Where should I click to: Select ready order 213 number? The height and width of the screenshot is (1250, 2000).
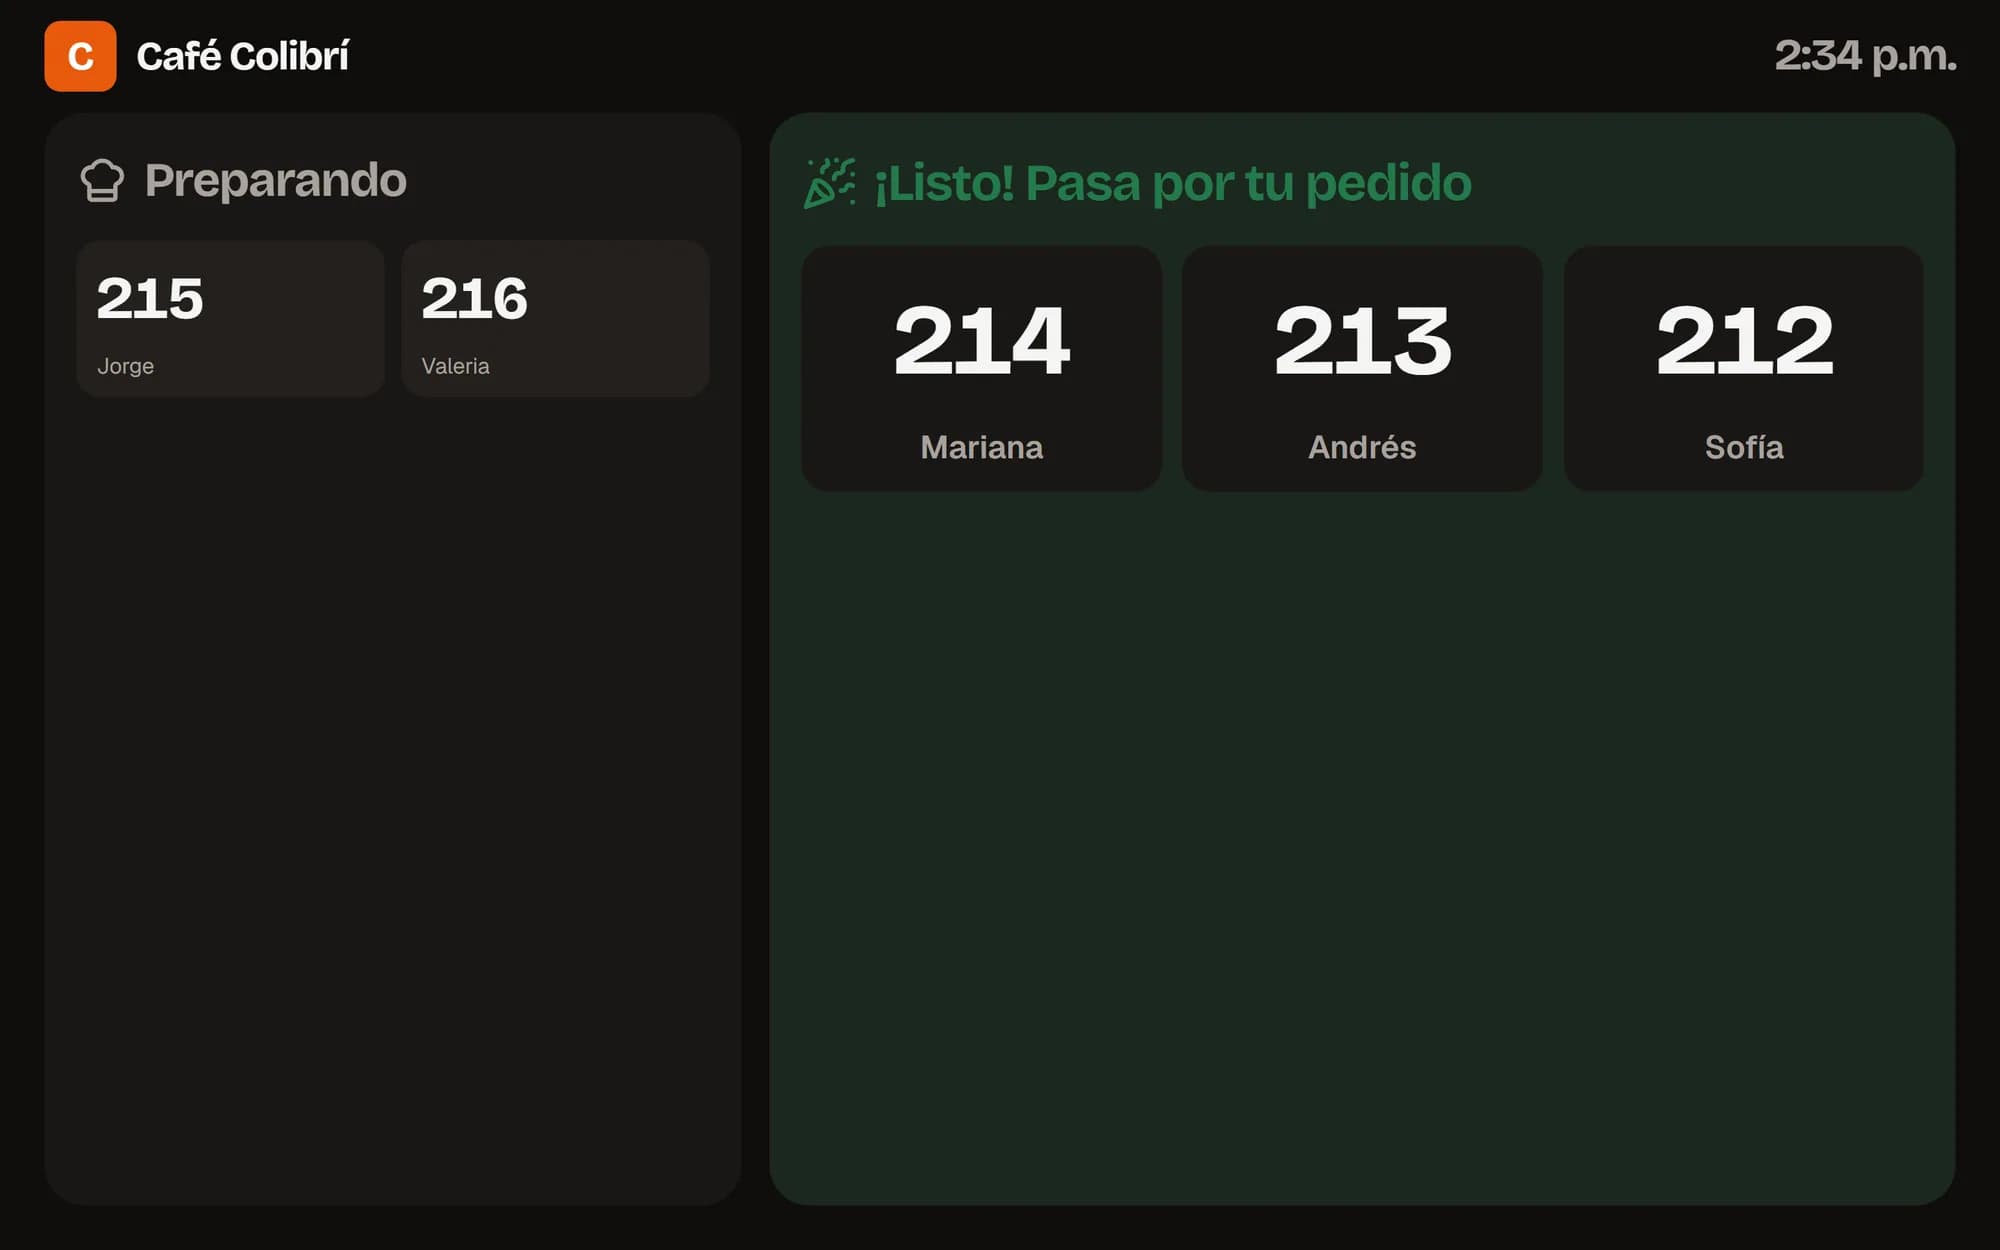tap(1362, 341)
